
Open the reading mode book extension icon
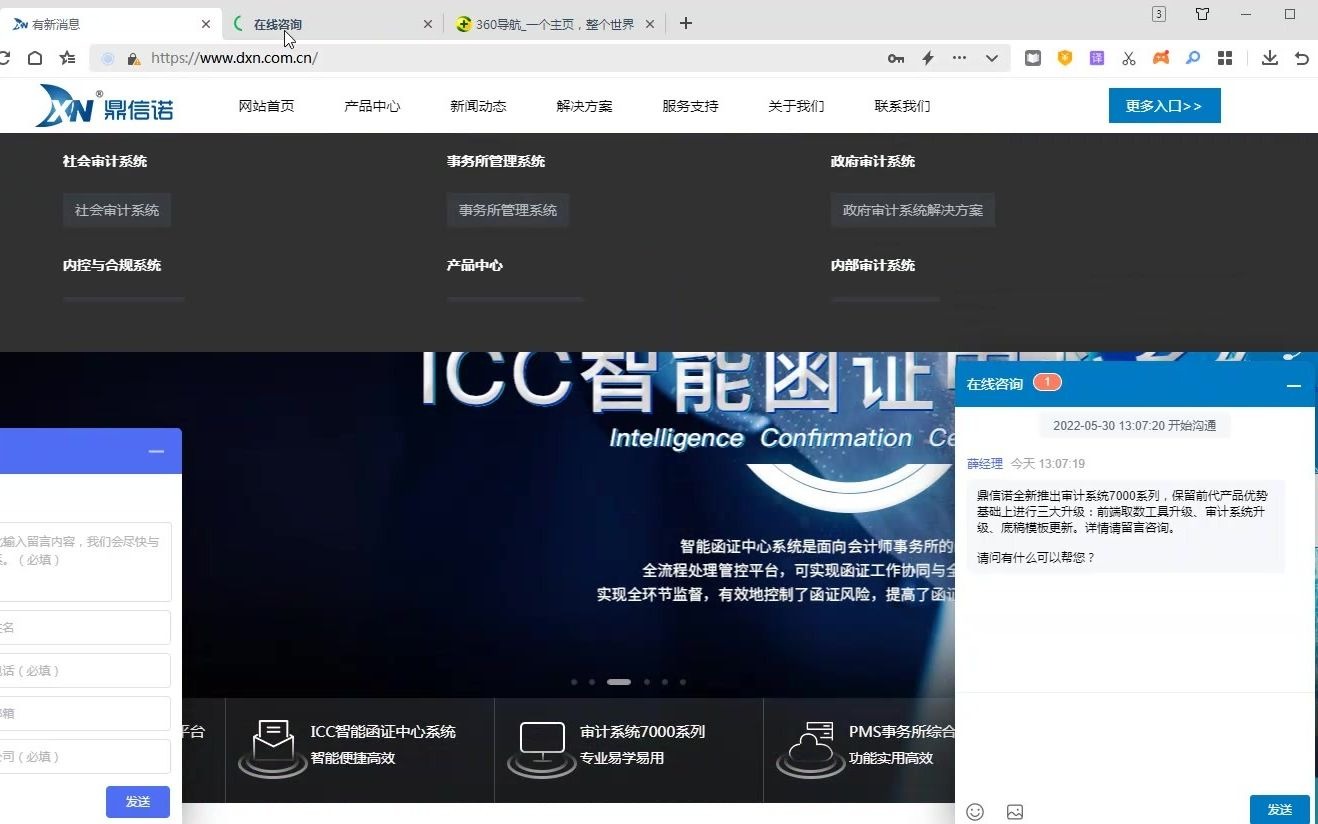coord(1033,58)
